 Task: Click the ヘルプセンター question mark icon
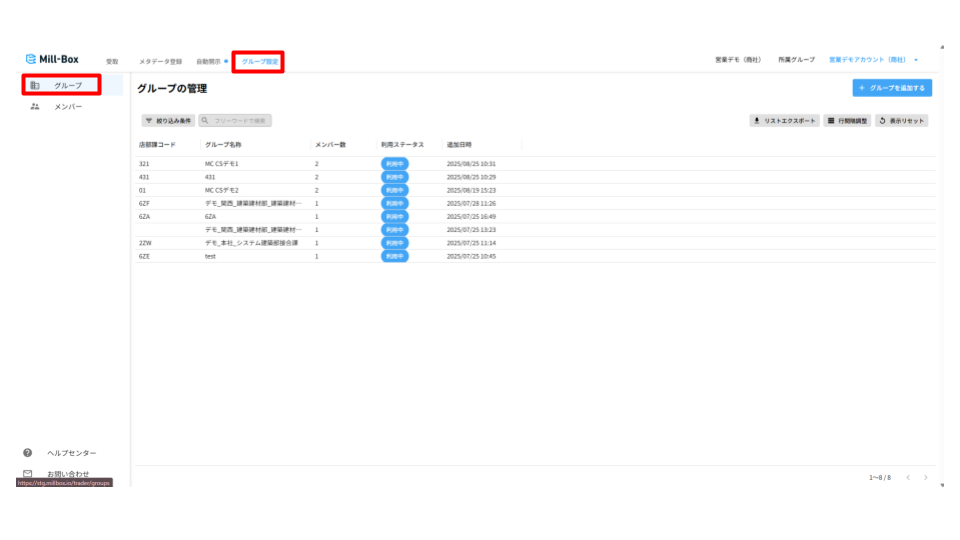click(28, 453)
